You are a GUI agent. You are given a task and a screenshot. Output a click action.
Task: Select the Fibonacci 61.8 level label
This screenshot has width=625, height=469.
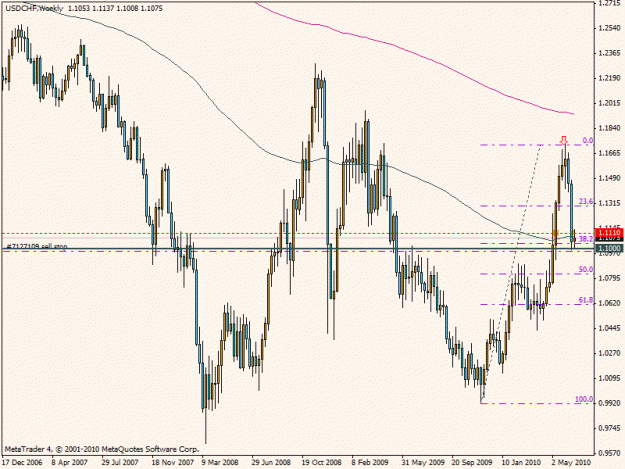pos(586,300)
